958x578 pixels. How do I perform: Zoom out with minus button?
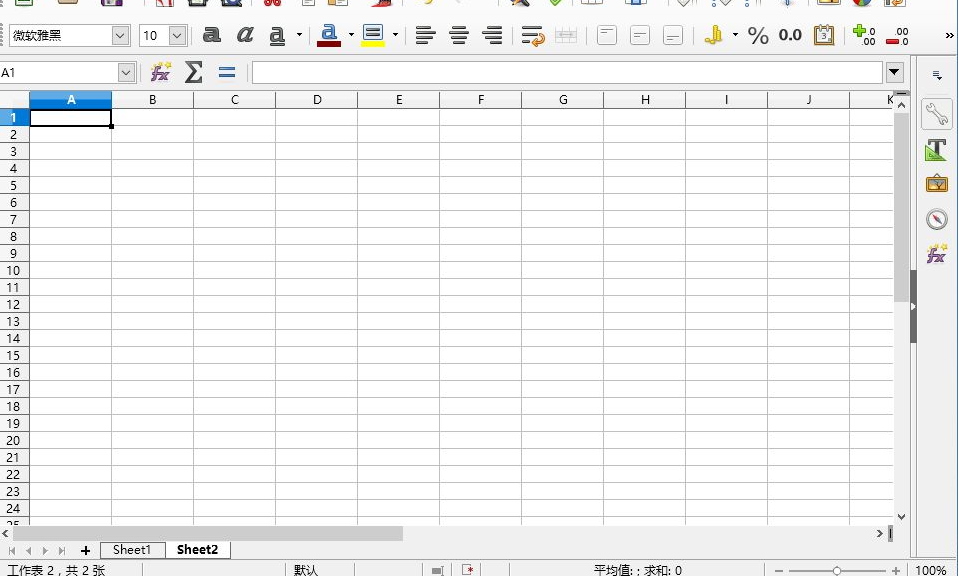[778, 571]
